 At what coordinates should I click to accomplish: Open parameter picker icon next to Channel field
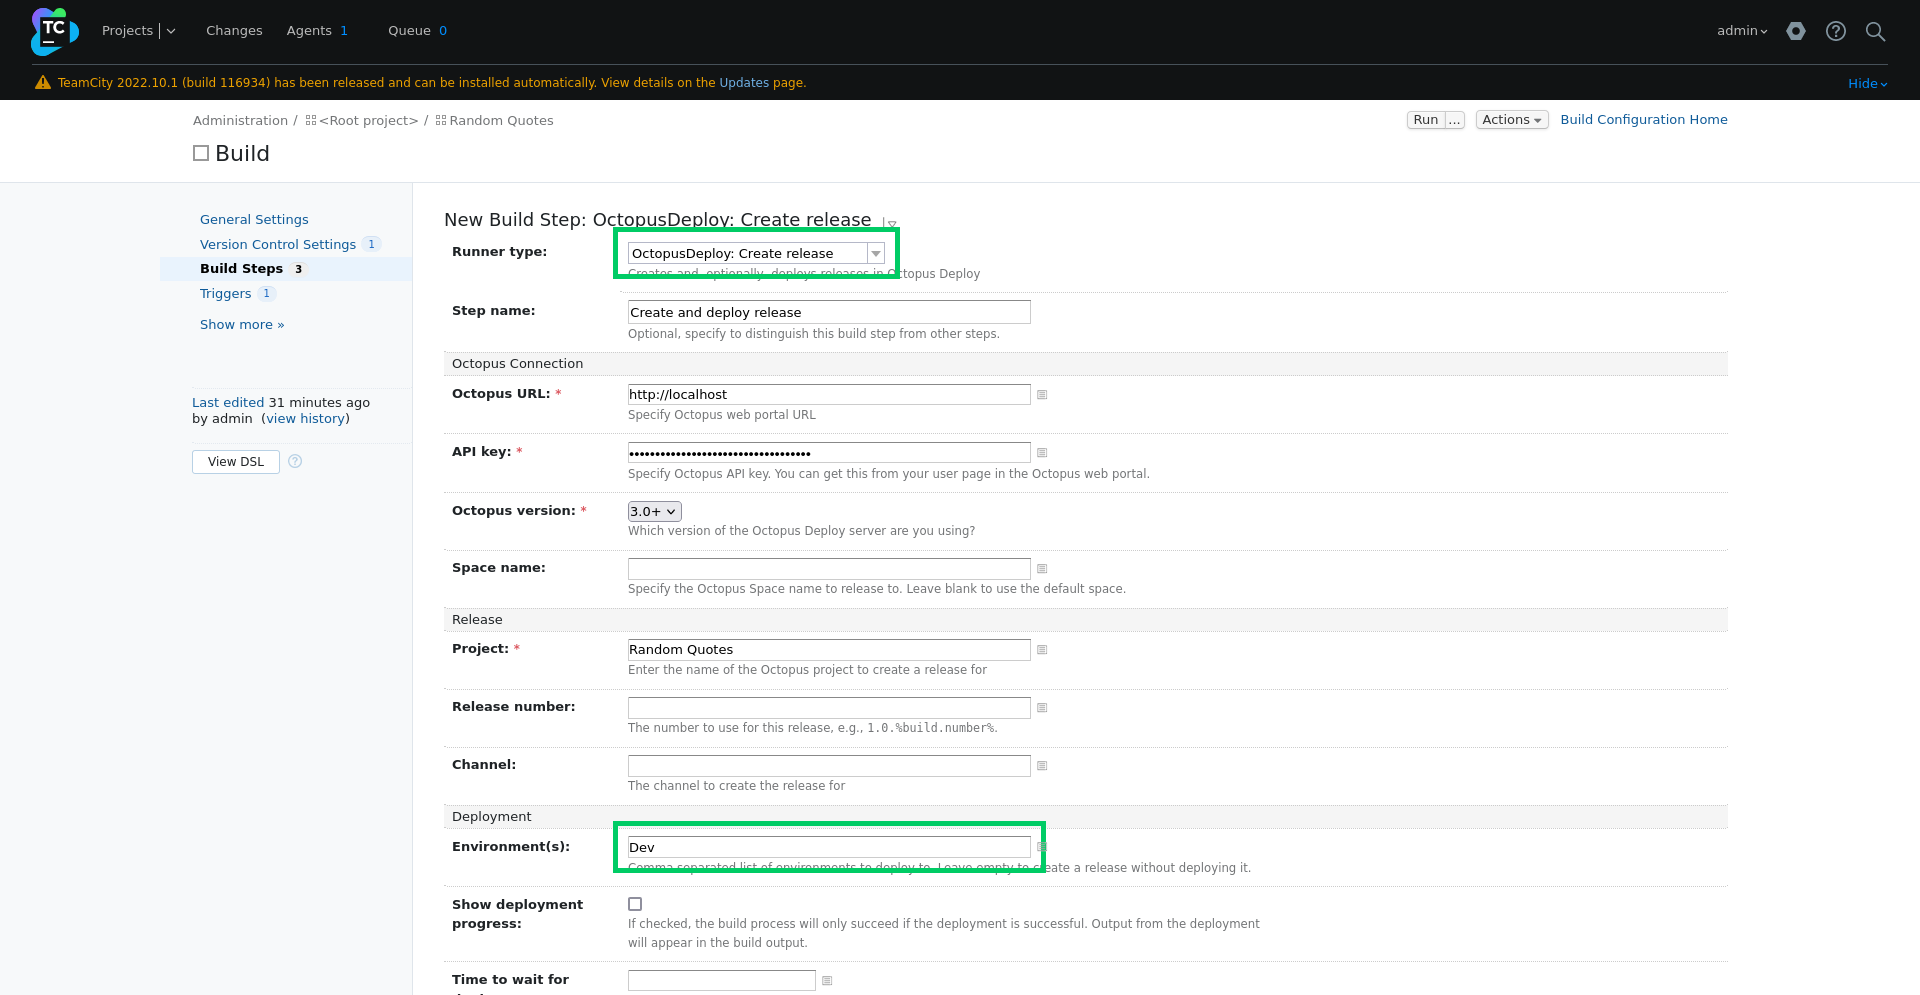coord(1042,766)
